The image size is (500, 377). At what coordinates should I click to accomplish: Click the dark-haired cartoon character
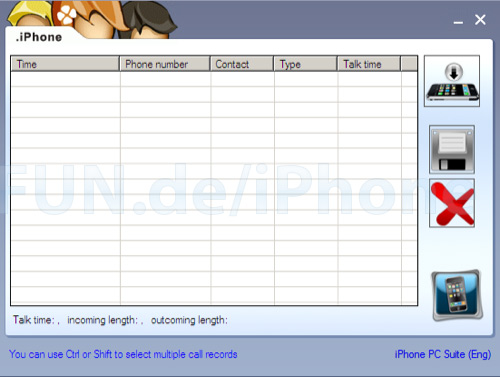point(147,20)
